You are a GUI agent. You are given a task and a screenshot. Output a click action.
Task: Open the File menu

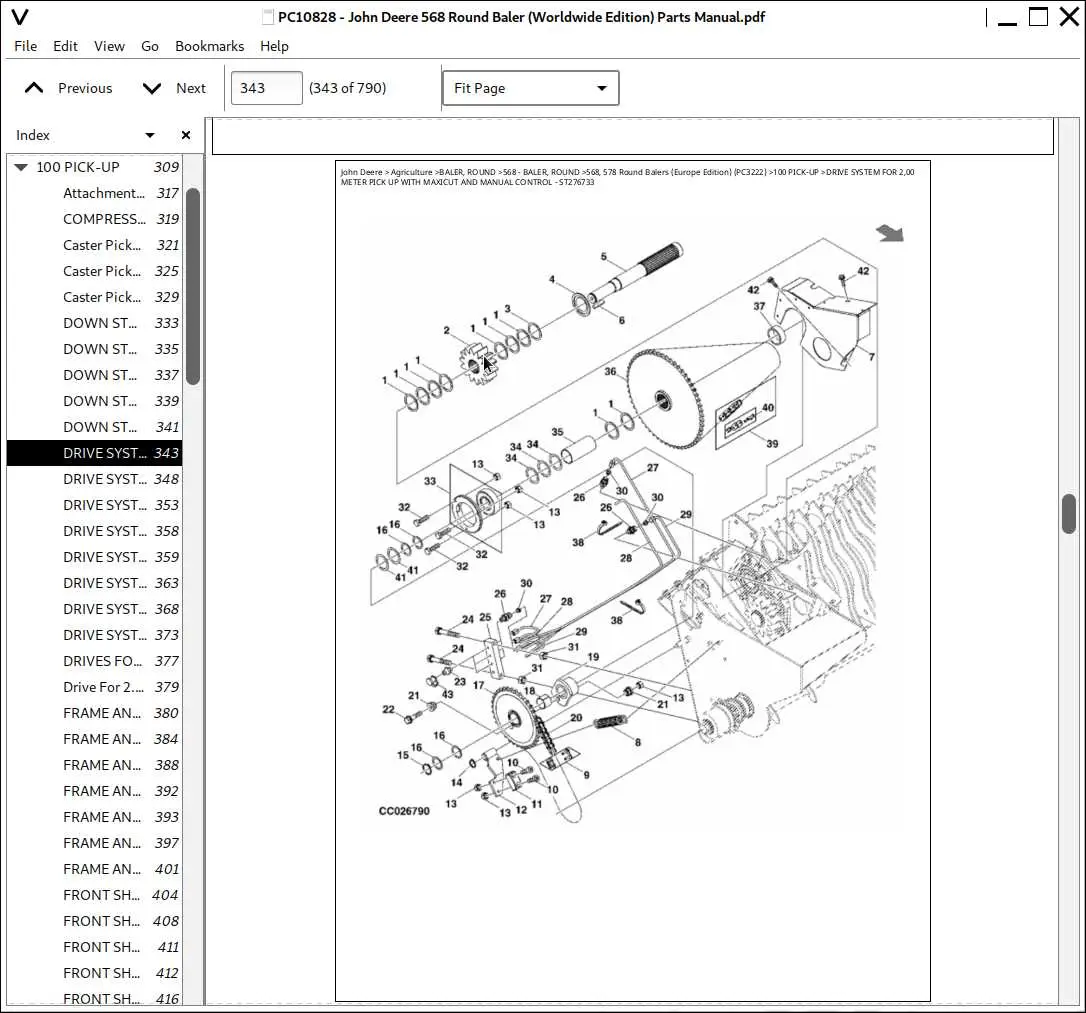coord(26,46)
